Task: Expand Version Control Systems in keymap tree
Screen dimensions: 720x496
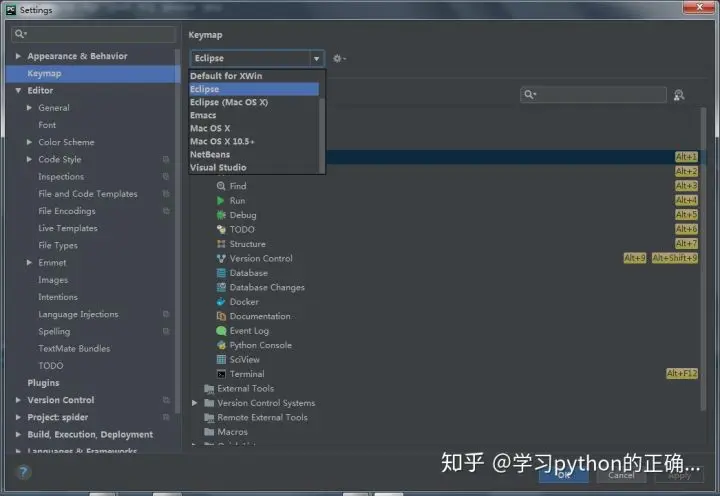Action: [x=195, y=403]
